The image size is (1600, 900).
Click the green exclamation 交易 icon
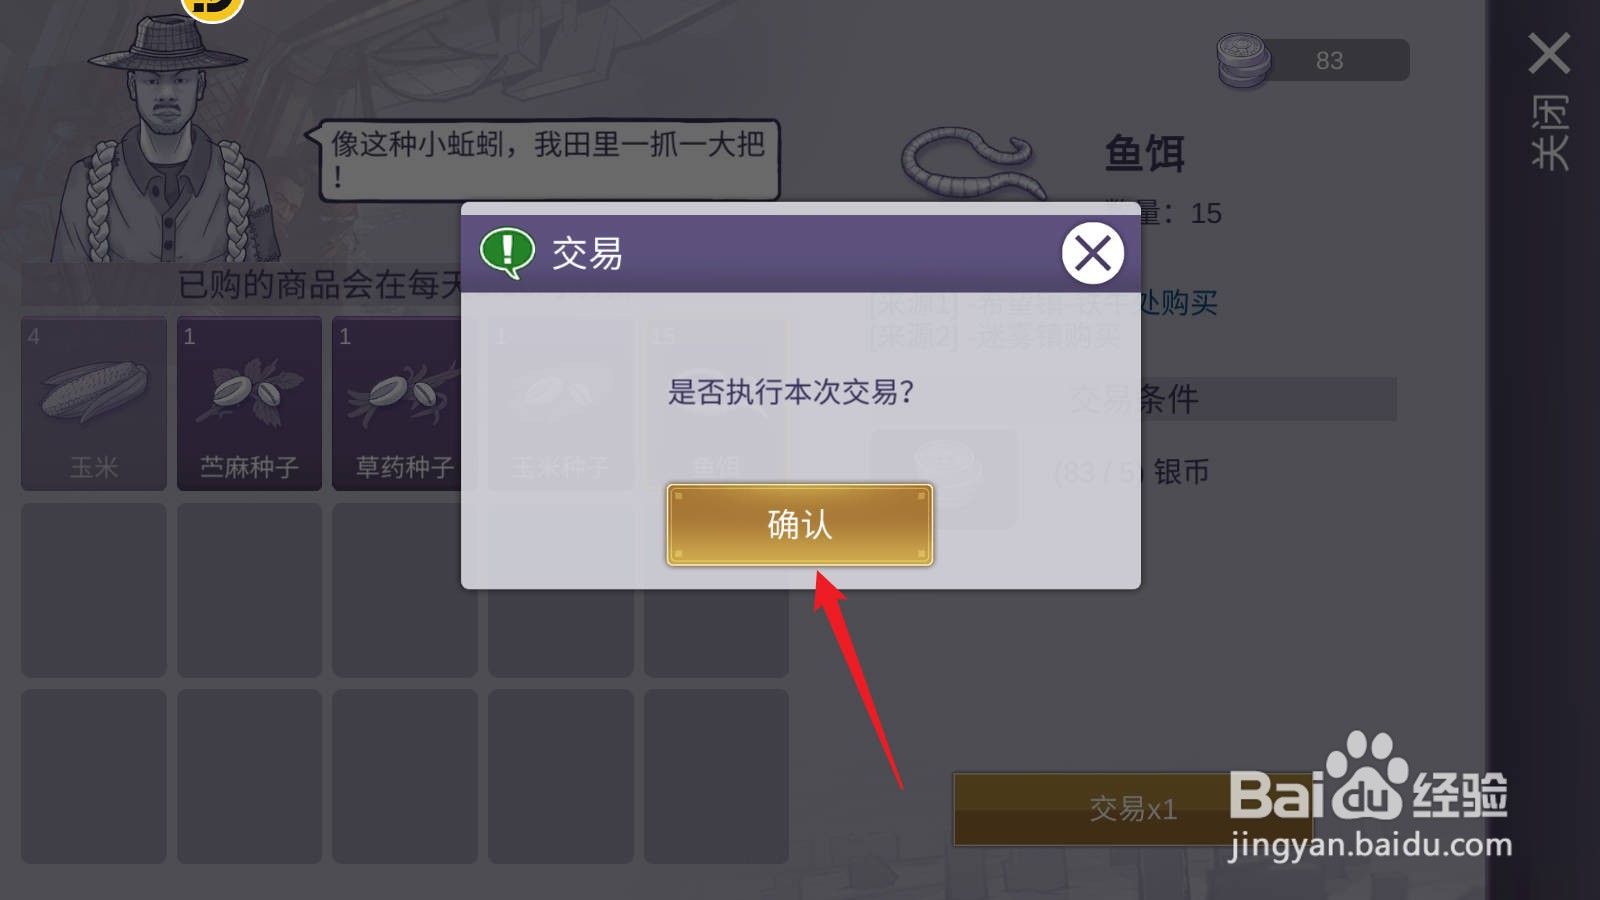(x=508, y=252)
